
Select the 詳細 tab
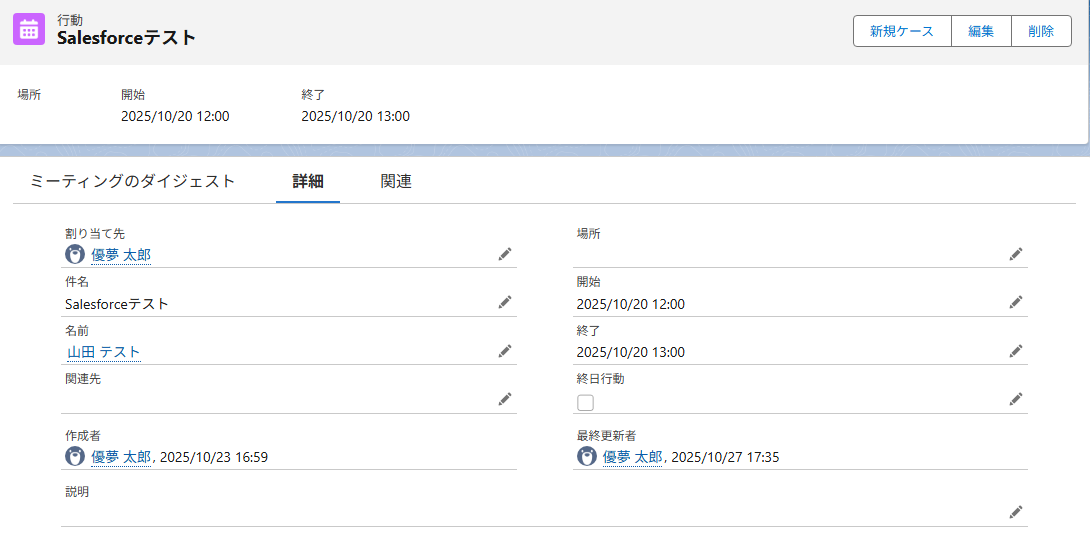click(x=308, y=182)
